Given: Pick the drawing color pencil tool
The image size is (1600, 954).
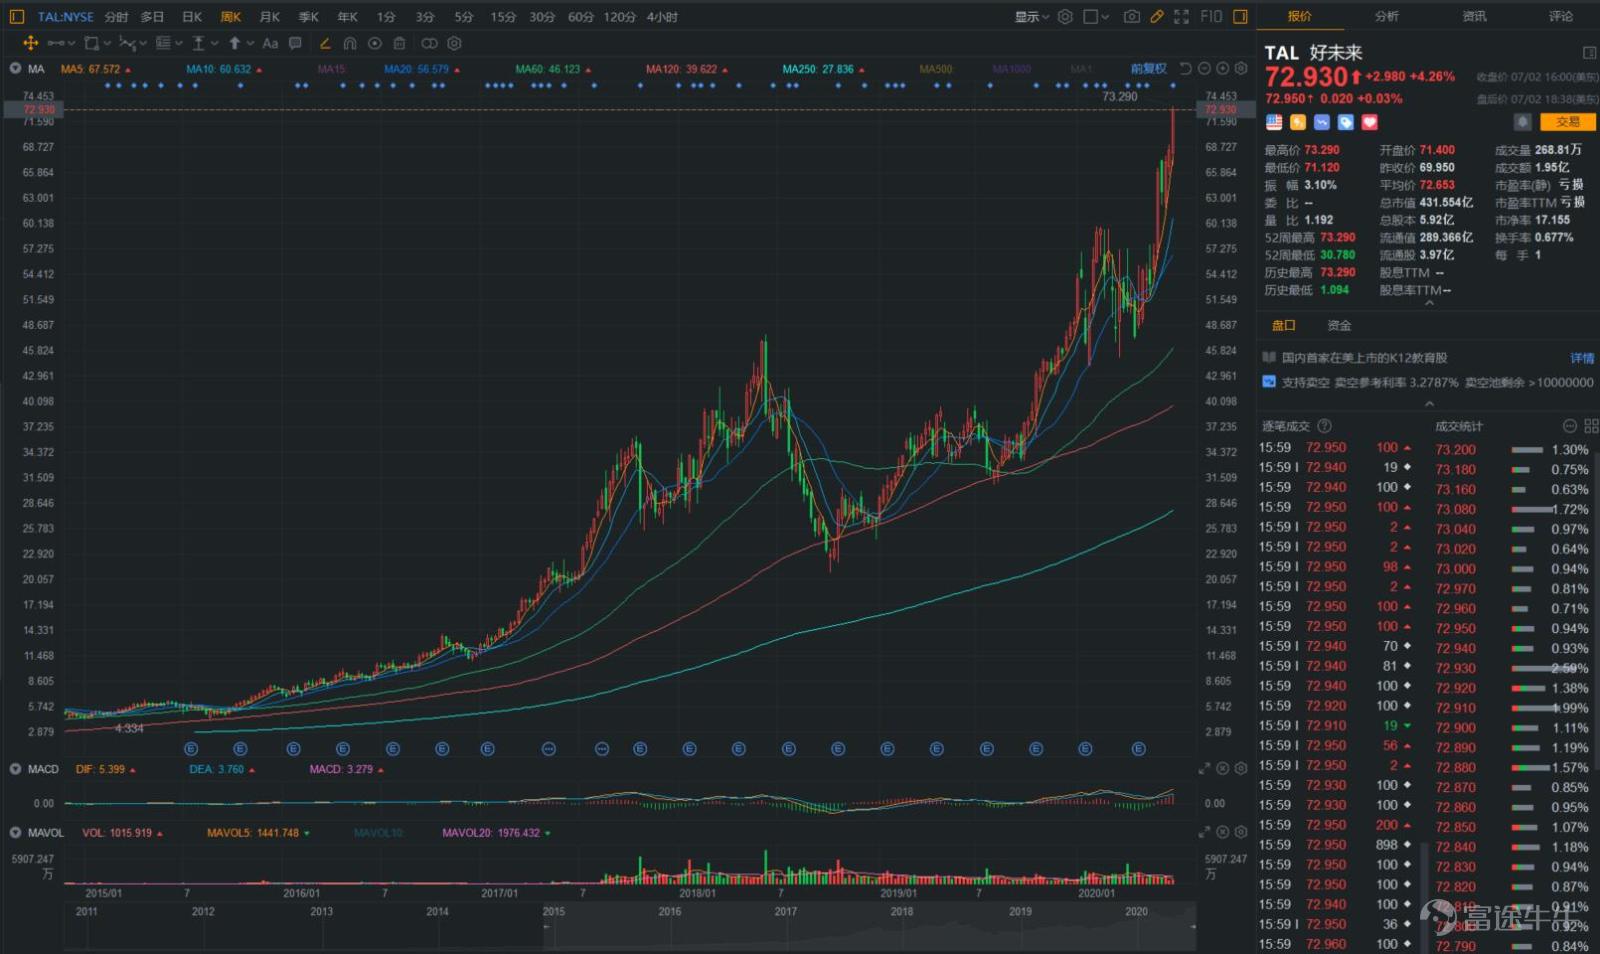Looking at the screenshot, I should (325, 43).
